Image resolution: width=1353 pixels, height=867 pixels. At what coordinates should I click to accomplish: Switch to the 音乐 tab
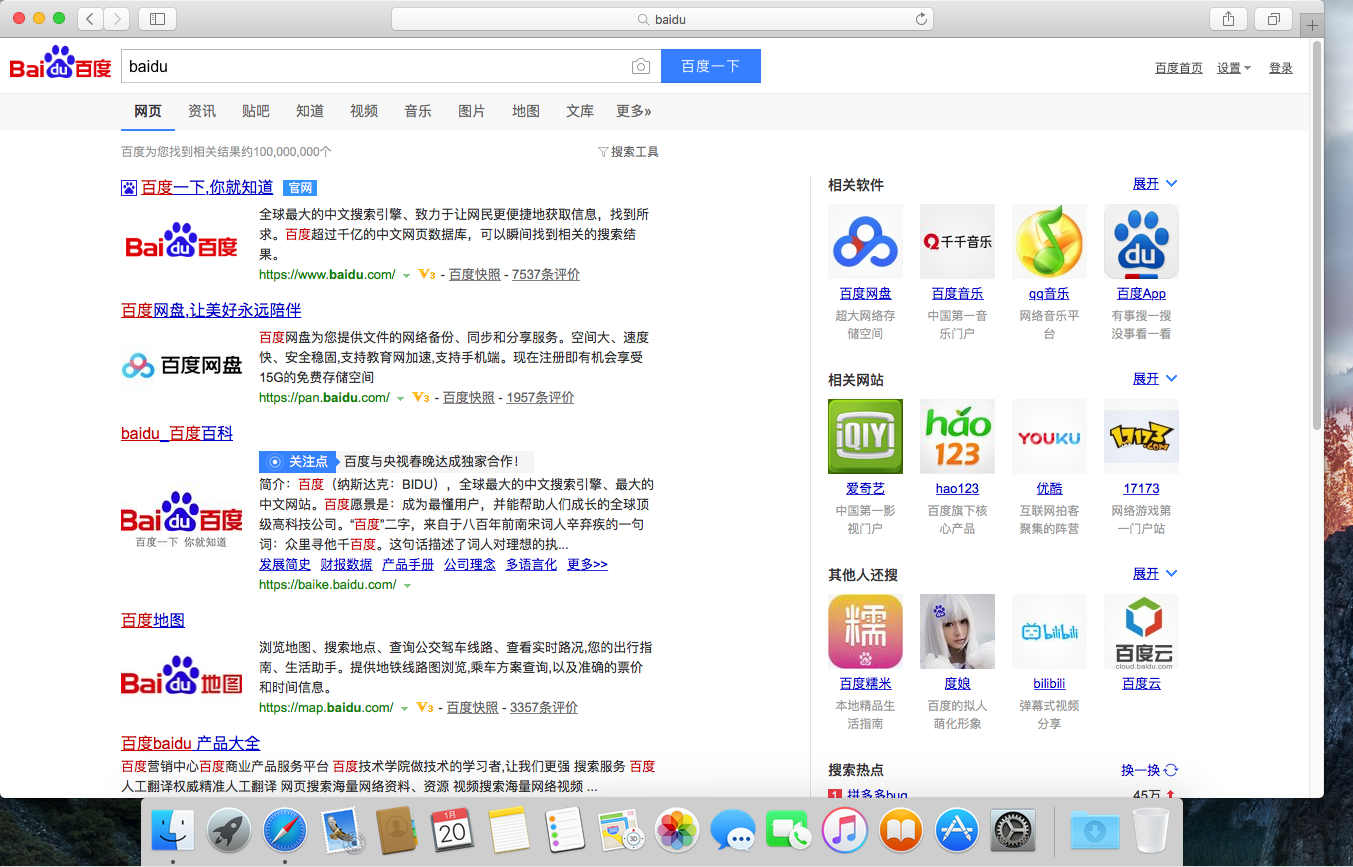tap(418, 111)
